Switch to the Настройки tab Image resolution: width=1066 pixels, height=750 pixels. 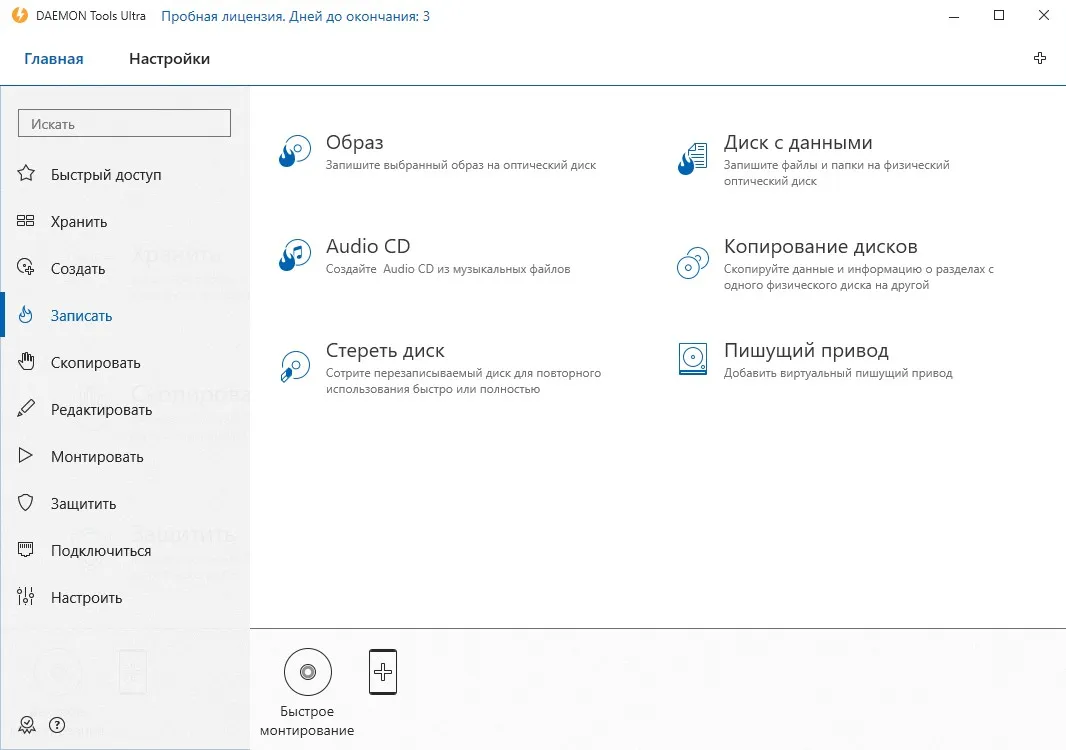[x=169, y=59]
